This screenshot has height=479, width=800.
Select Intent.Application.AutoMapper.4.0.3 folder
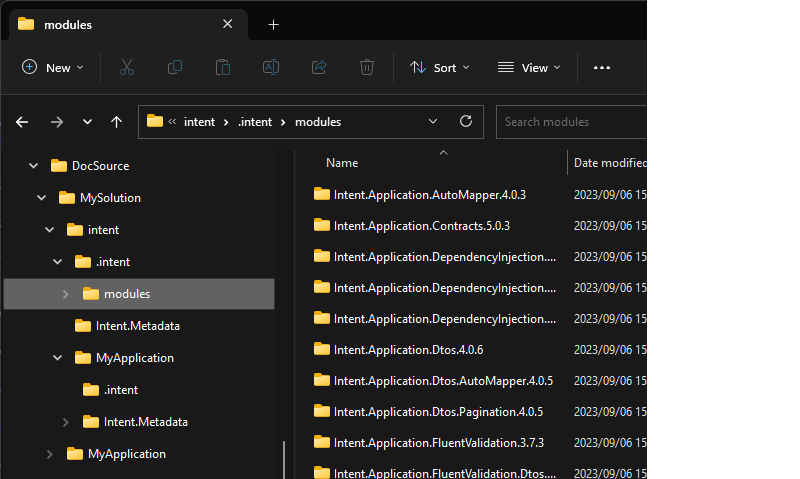click(430, 195)
